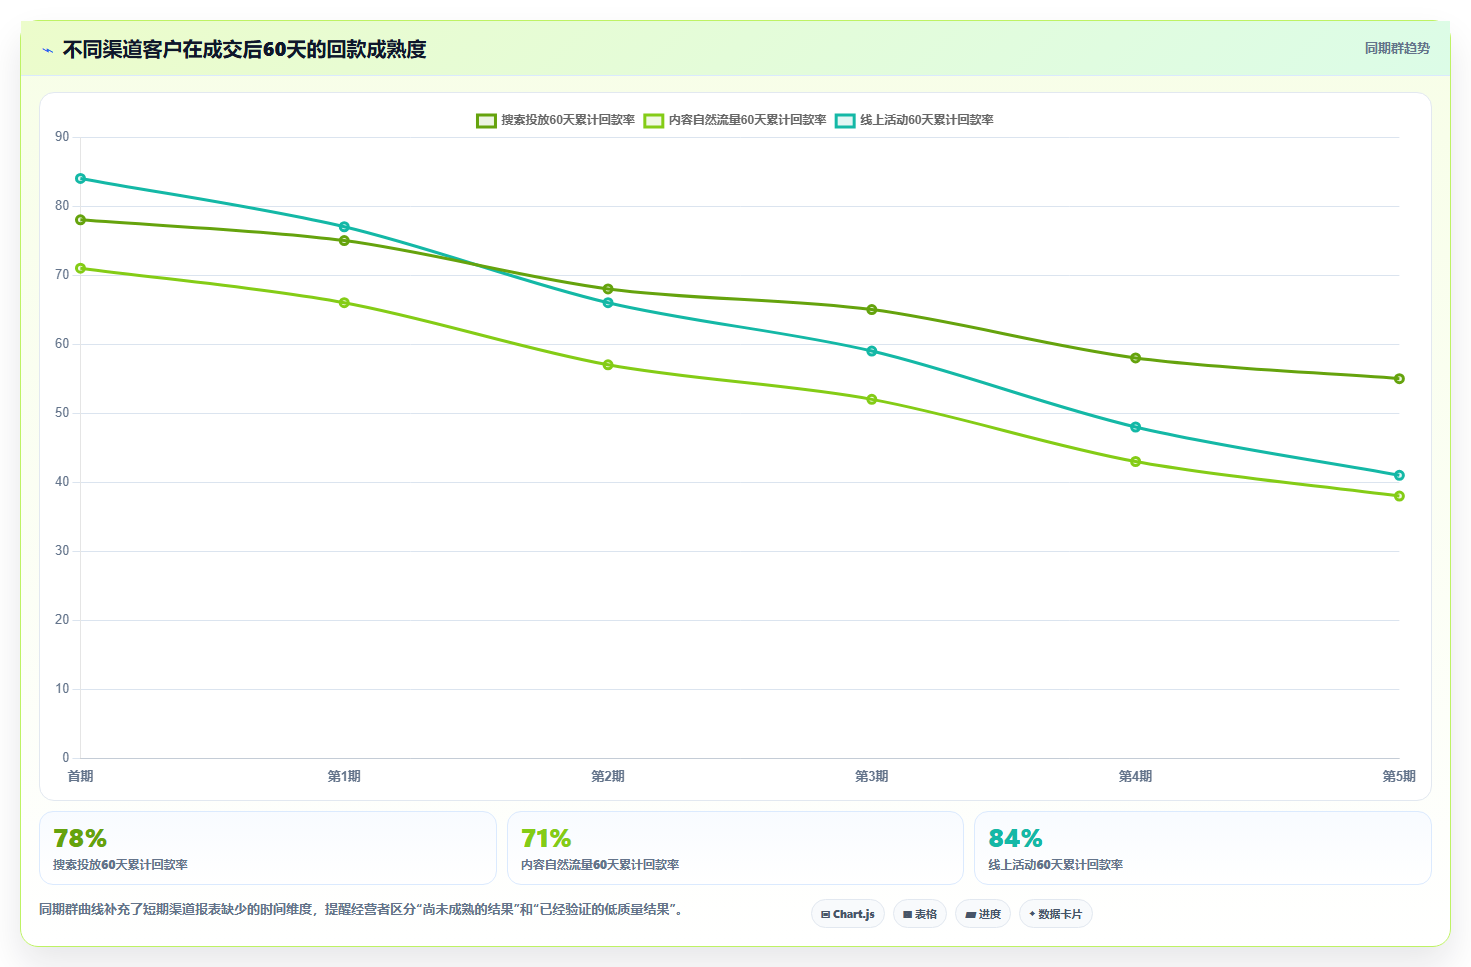
Task: Click the 内容自然流量 data point at 第3期 (52)
Action: point(872,399)
